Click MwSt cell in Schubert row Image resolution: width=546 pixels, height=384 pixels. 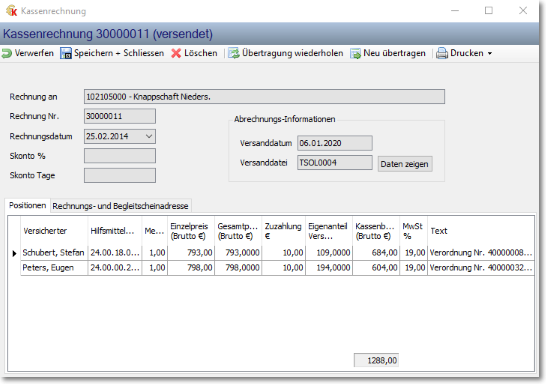pos(413,253)
